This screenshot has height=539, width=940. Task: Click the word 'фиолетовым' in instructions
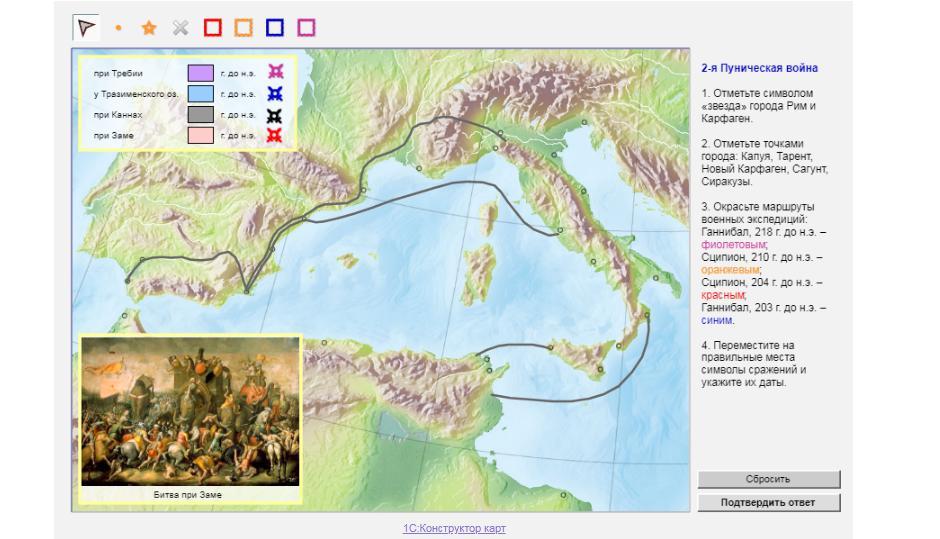tap(734, 245)
